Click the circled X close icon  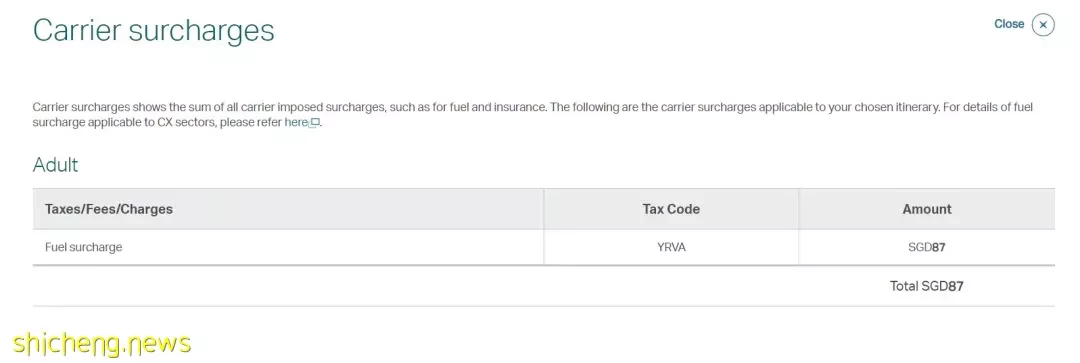1043,25
